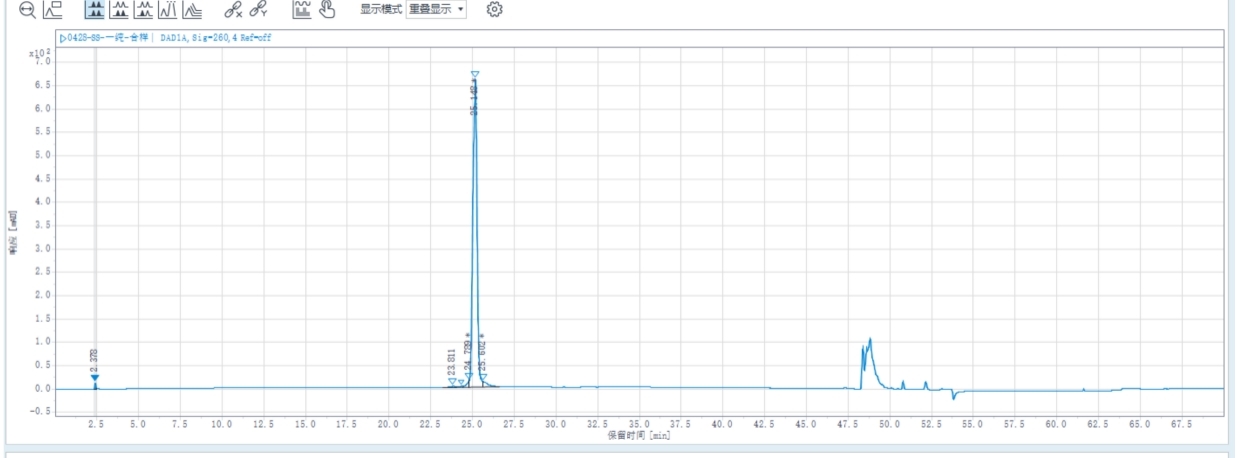The height and width of the screenshot is (458, 1237).
Task: Click the stacked overlay signals icon
Action: click(x=191, y=10)
